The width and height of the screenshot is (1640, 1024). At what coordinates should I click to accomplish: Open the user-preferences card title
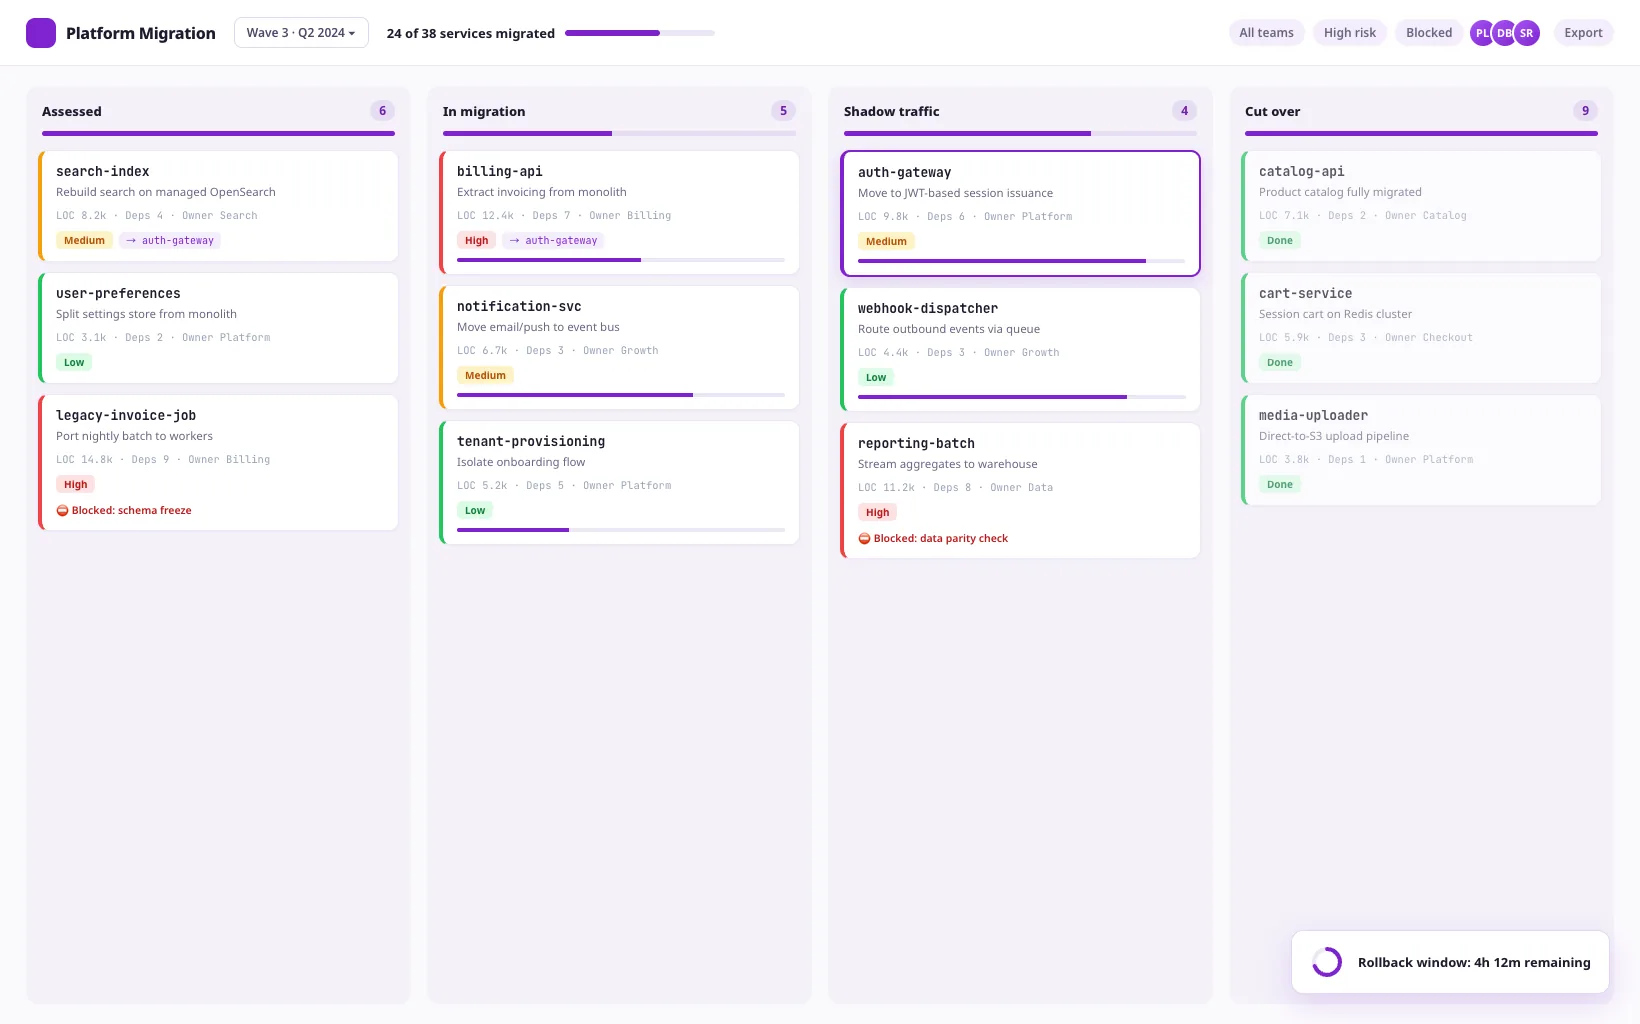[118, 293]
